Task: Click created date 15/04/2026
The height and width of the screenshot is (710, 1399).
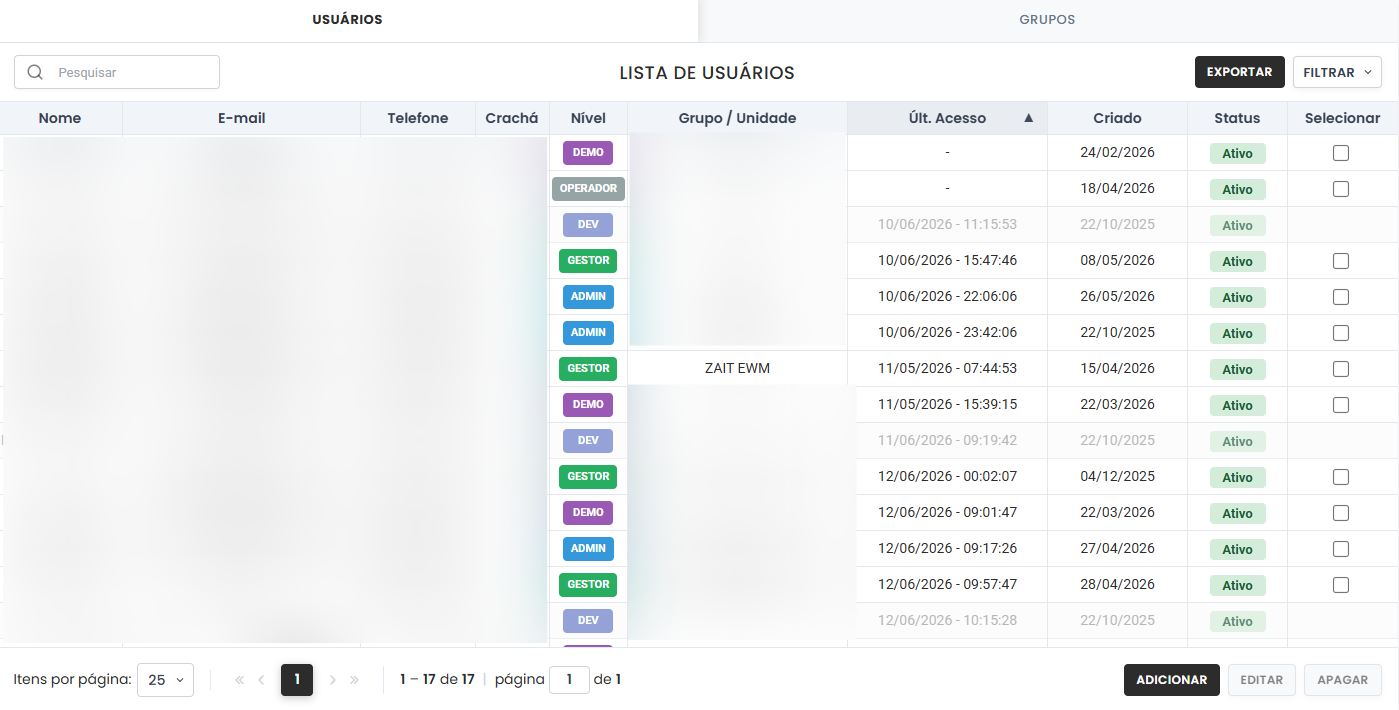Action: coord(1117,369)
